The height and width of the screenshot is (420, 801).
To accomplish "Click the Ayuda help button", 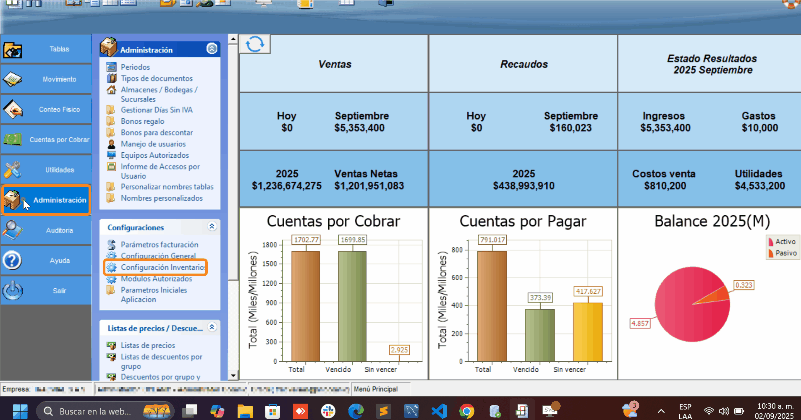I will click(46, 260).
